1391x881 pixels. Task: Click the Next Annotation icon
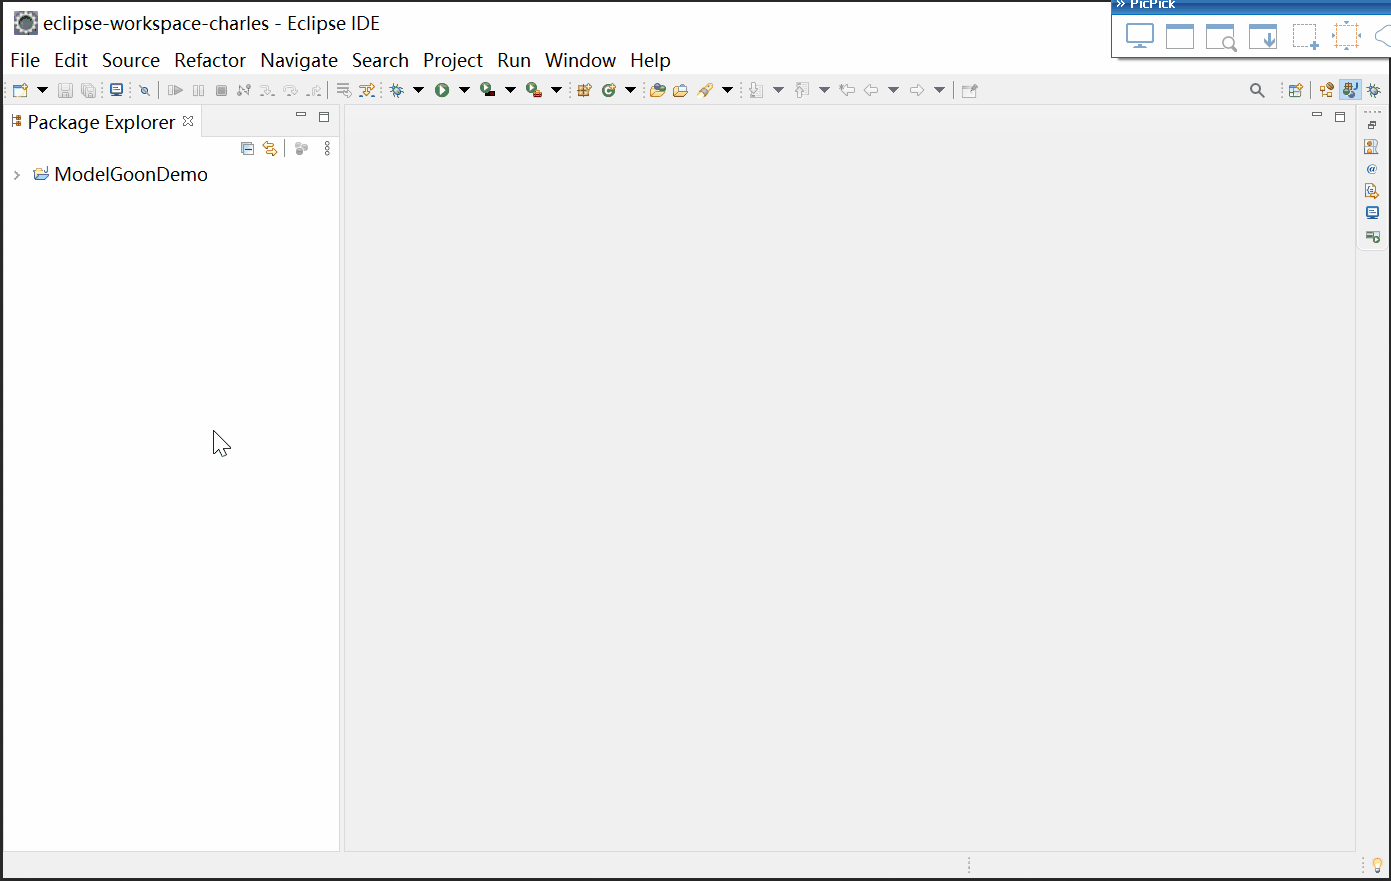[x=756, y=90]
